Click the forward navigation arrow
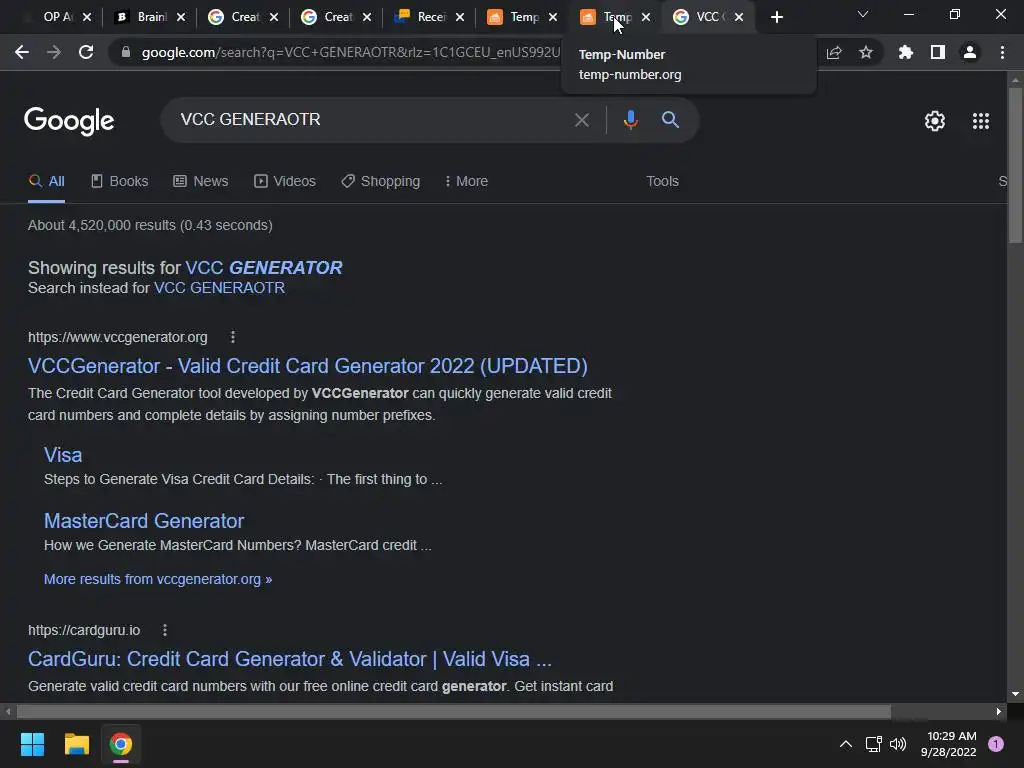This screenshot has width=1024, height=768. [x=54, y=52]
